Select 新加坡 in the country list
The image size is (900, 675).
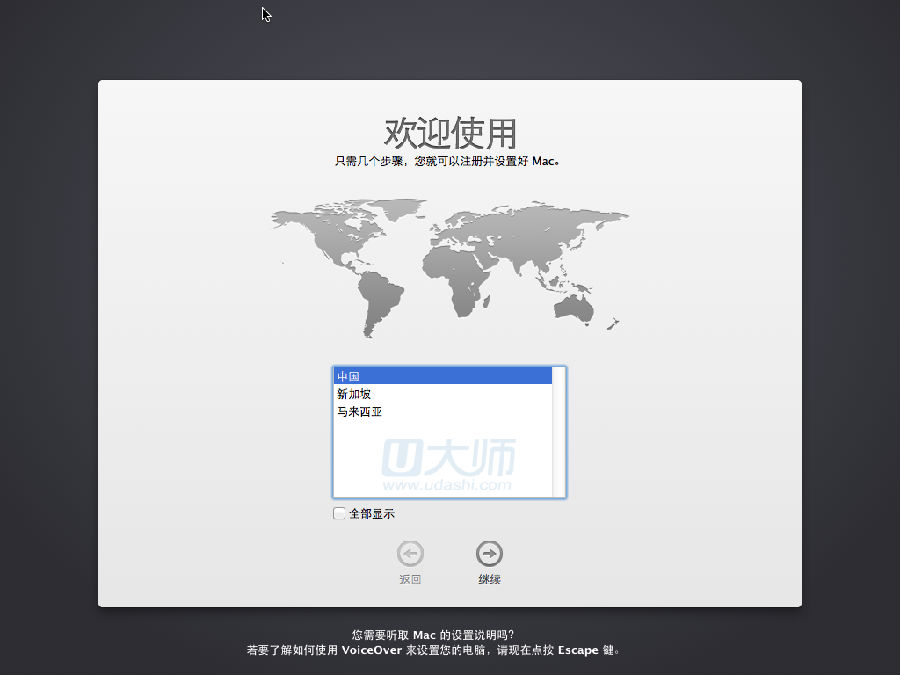354,394
